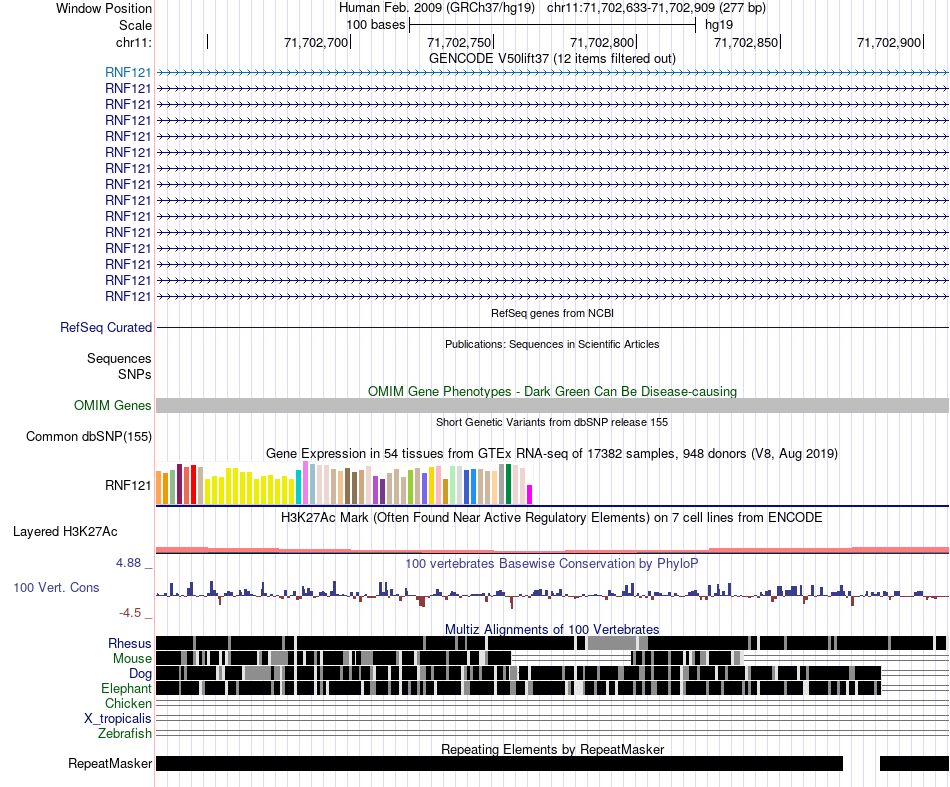Image resolution: width=950 pixels, height=787 pixels.
Task: Click the RepeatMasker side label
Action: 110,763
